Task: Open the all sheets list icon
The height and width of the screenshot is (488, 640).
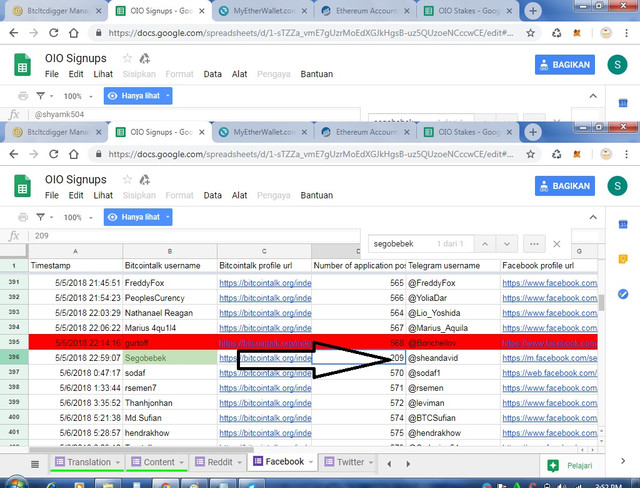Action: [35, 464]
